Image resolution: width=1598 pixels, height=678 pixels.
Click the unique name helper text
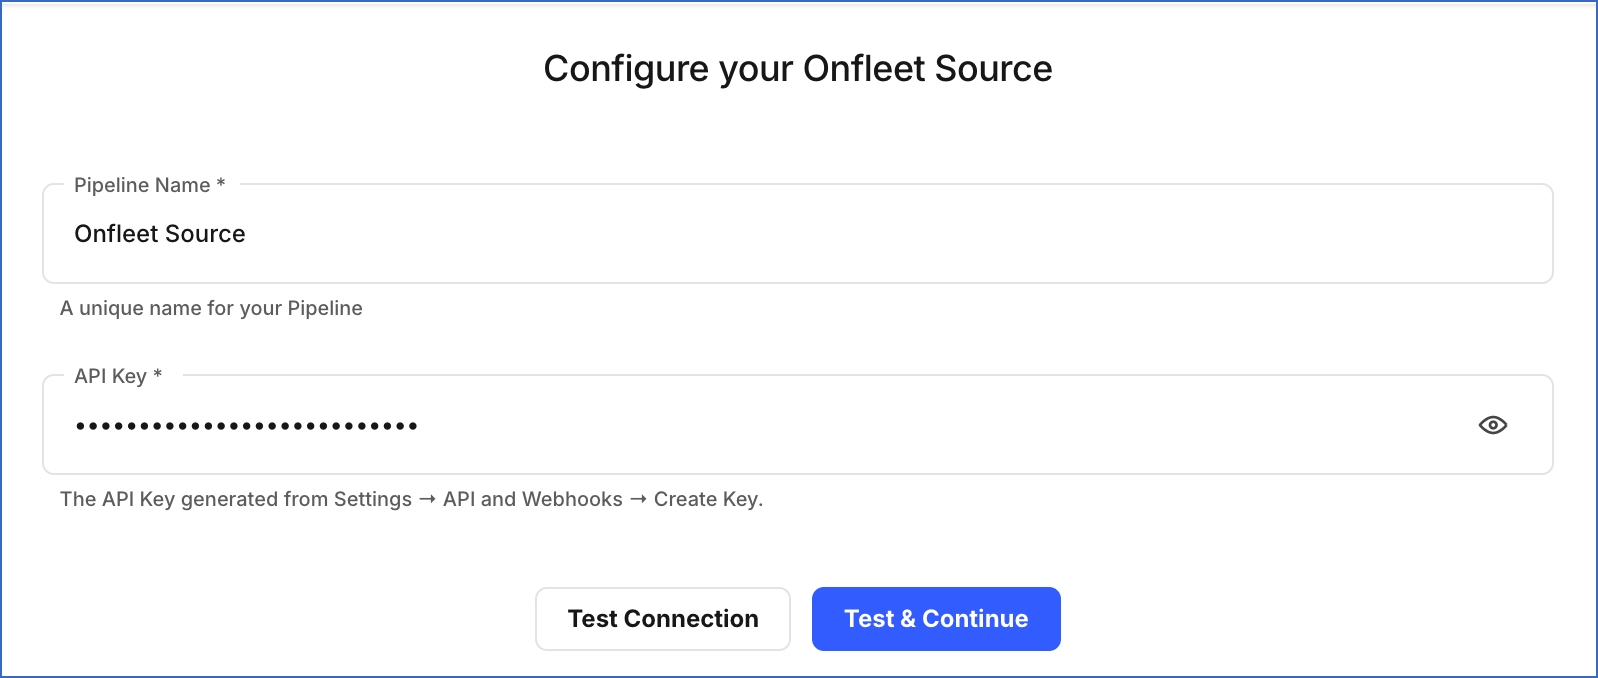pos(212,308)
